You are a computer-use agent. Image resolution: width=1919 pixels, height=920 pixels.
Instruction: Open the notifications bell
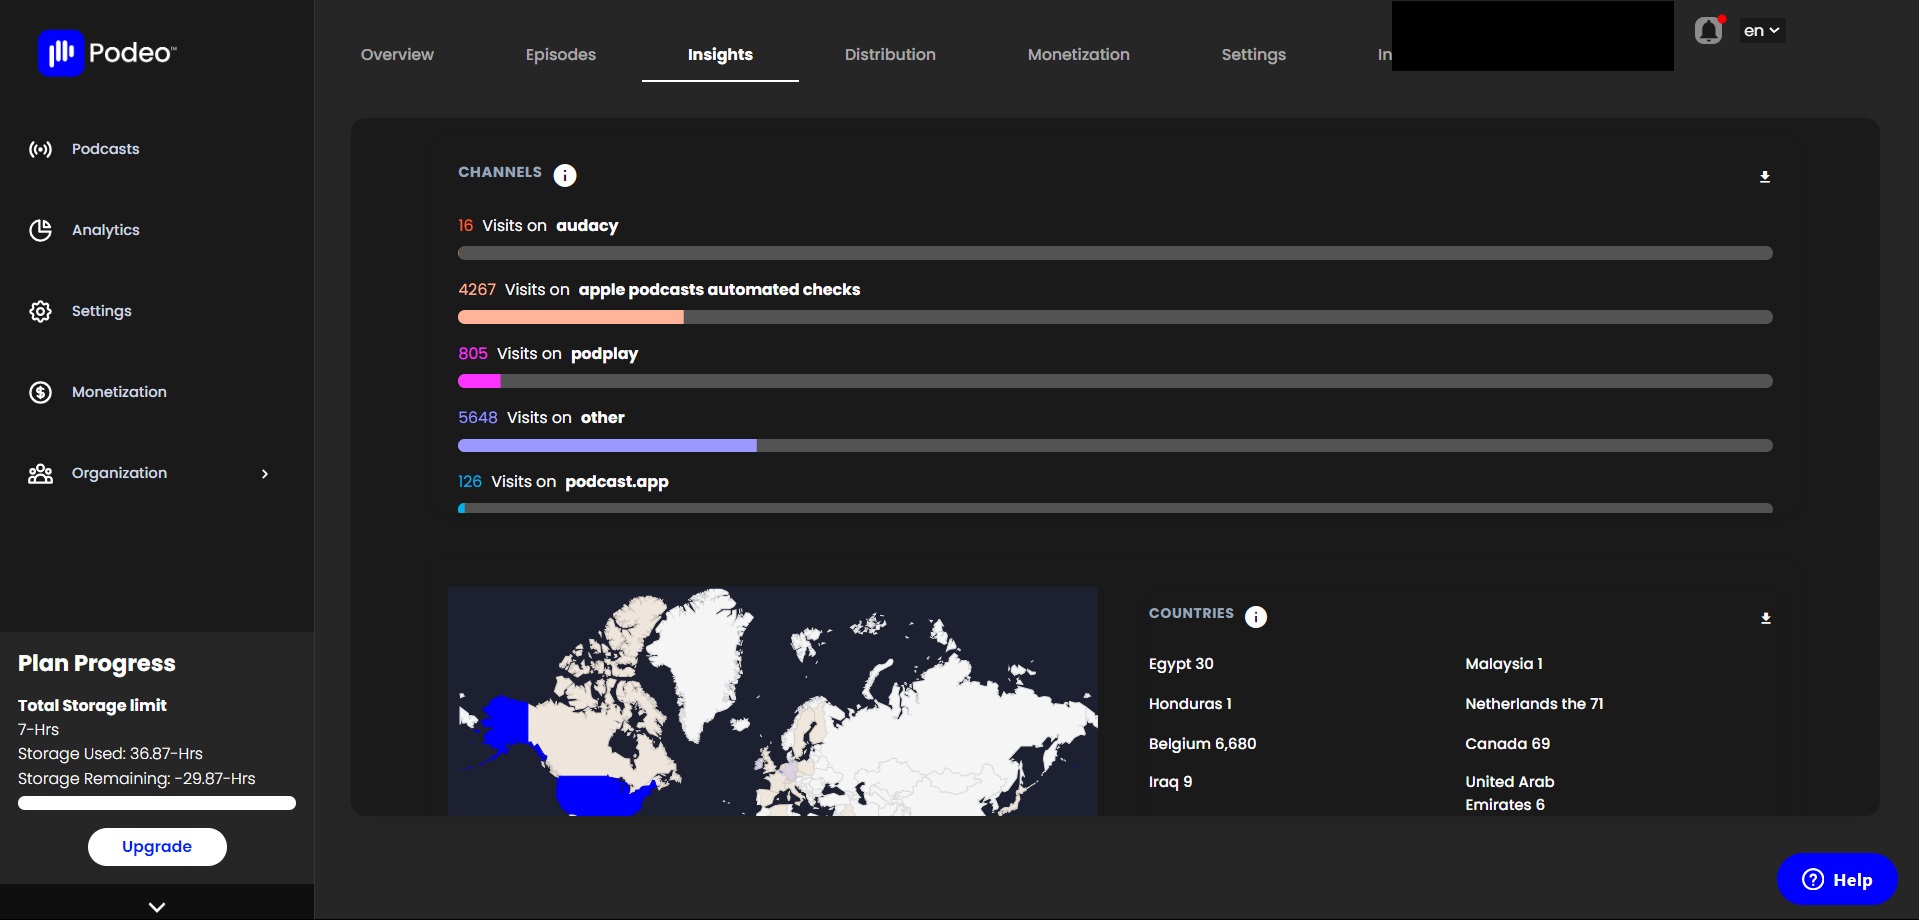click(x=1709, y=31)
